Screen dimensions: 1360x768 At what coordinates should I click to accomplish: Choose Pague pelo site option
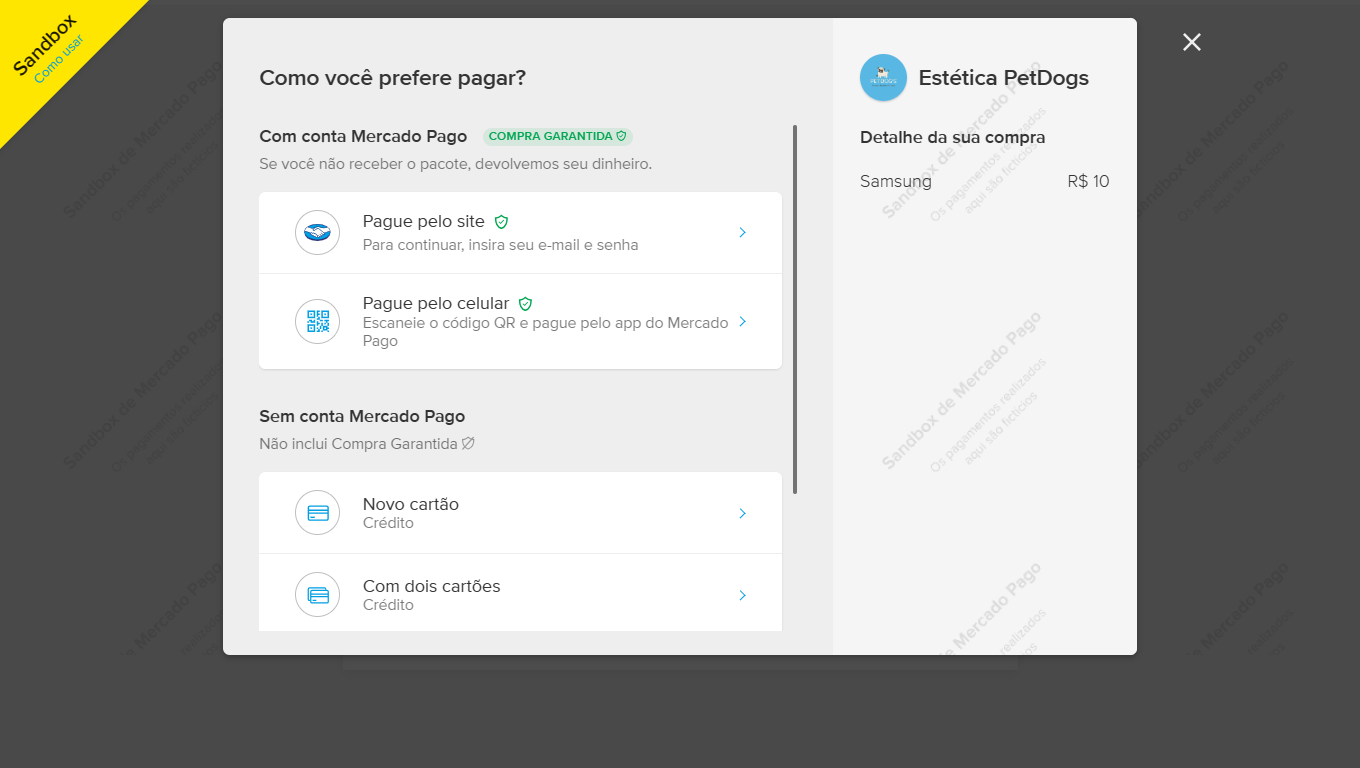point(520,233)
